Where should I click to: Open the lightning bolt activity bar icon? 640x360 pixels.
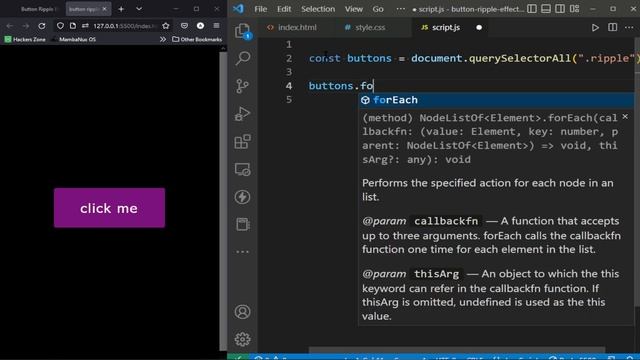(242, 197)
